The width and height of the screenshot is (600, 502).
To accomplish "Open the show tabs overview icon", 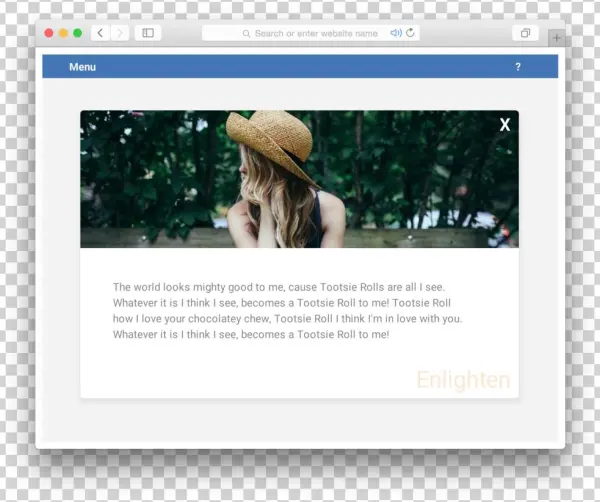I will pos(525,33).
